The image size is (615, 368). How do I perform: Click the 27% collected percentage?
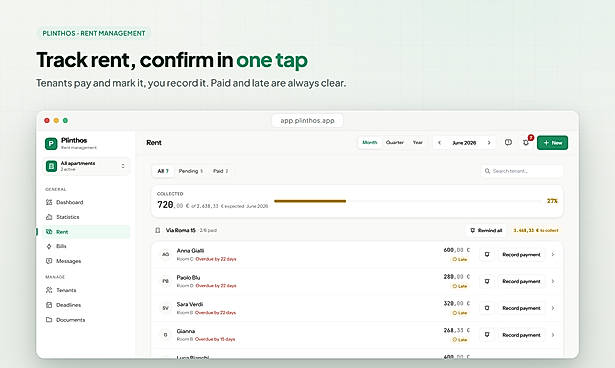coord(552,201)
